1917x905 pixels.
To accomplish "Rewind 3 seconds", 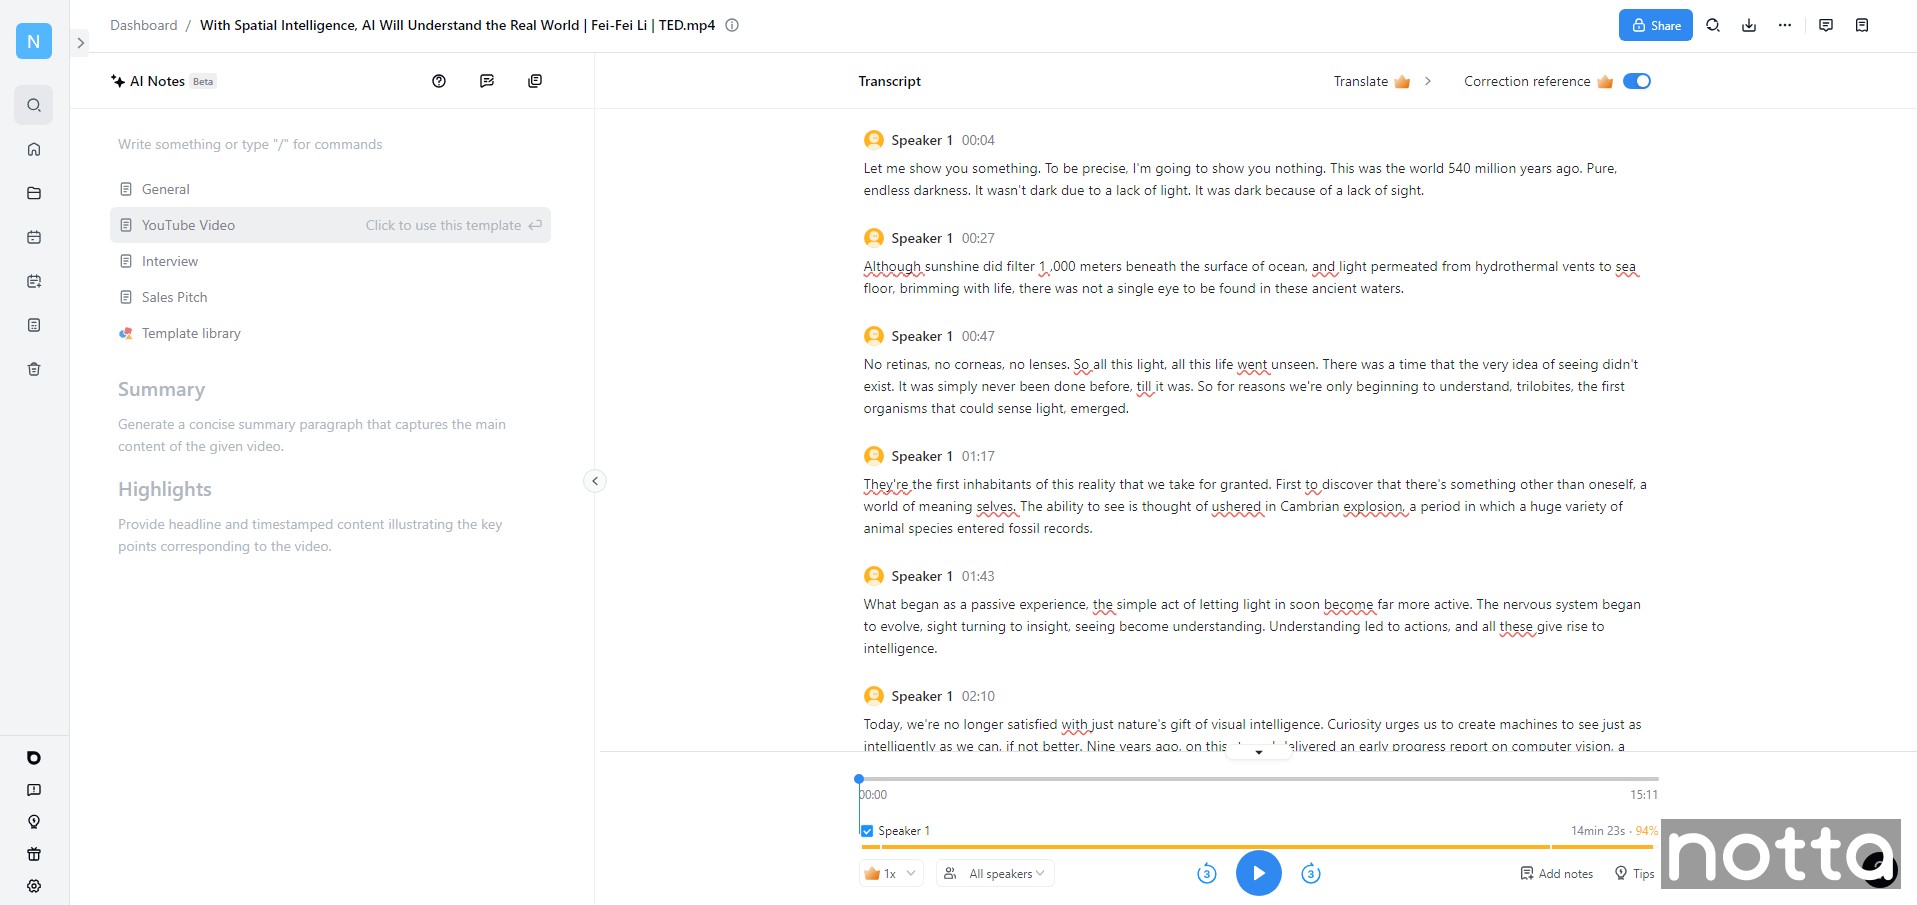I will point(1207,874).
